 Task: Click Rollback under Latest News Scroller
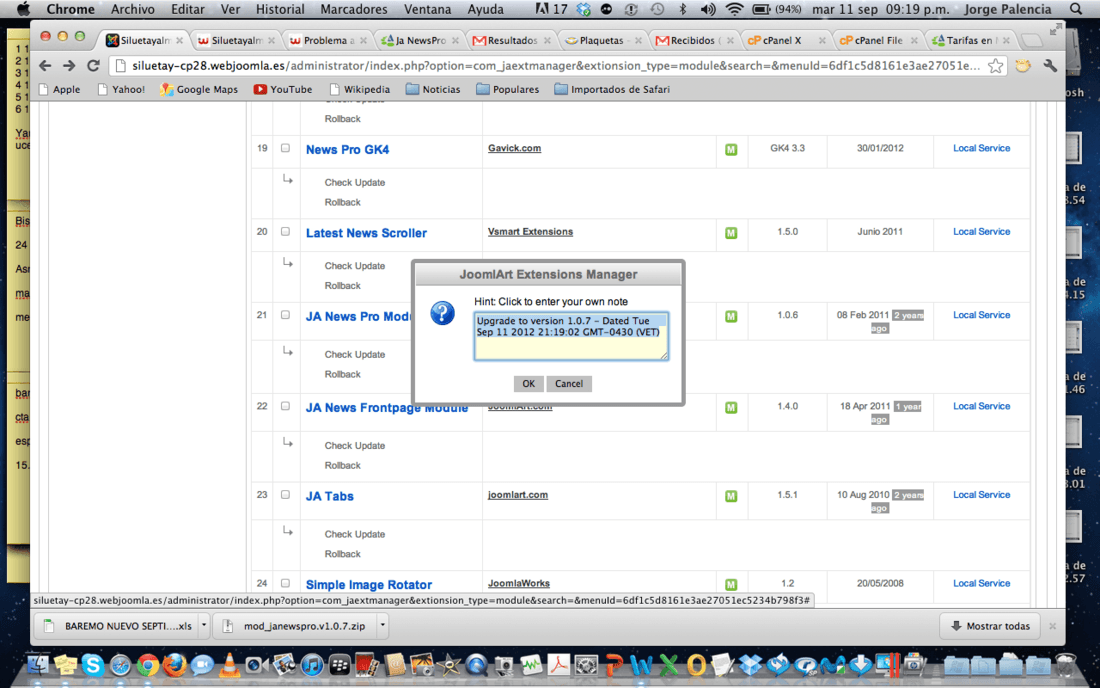point(342,285)
